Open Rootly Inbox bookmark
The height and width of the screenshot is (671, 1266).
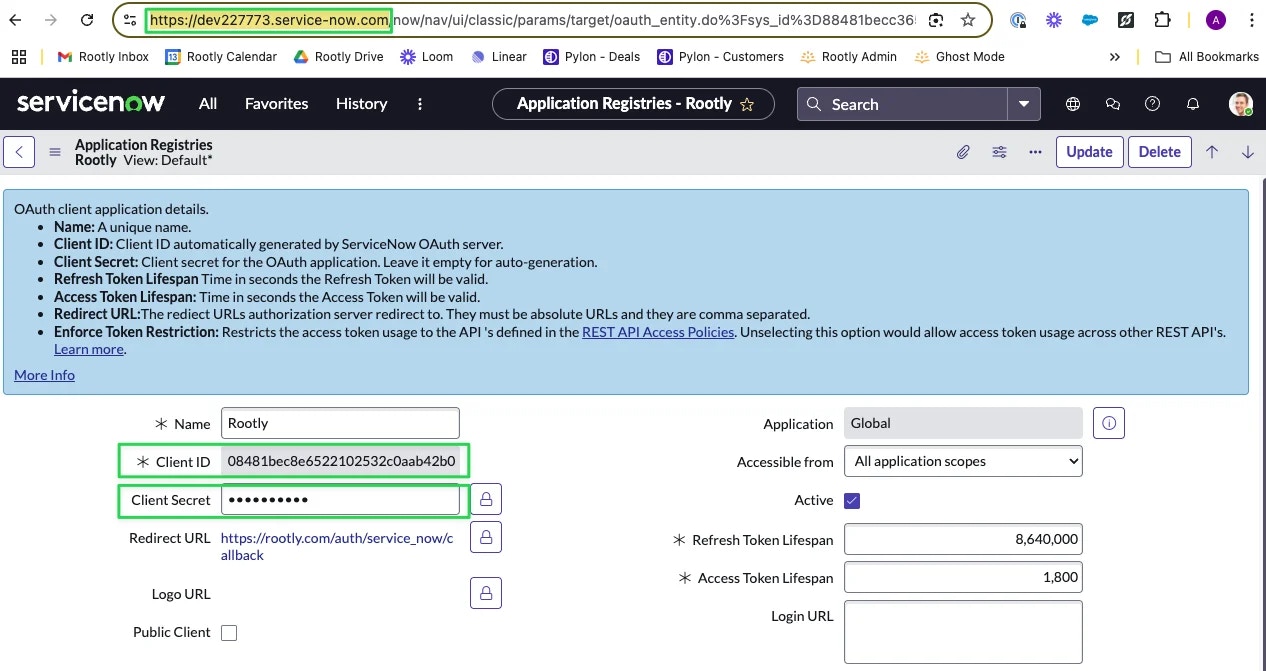pyautogui.click(x=103, y=57)
